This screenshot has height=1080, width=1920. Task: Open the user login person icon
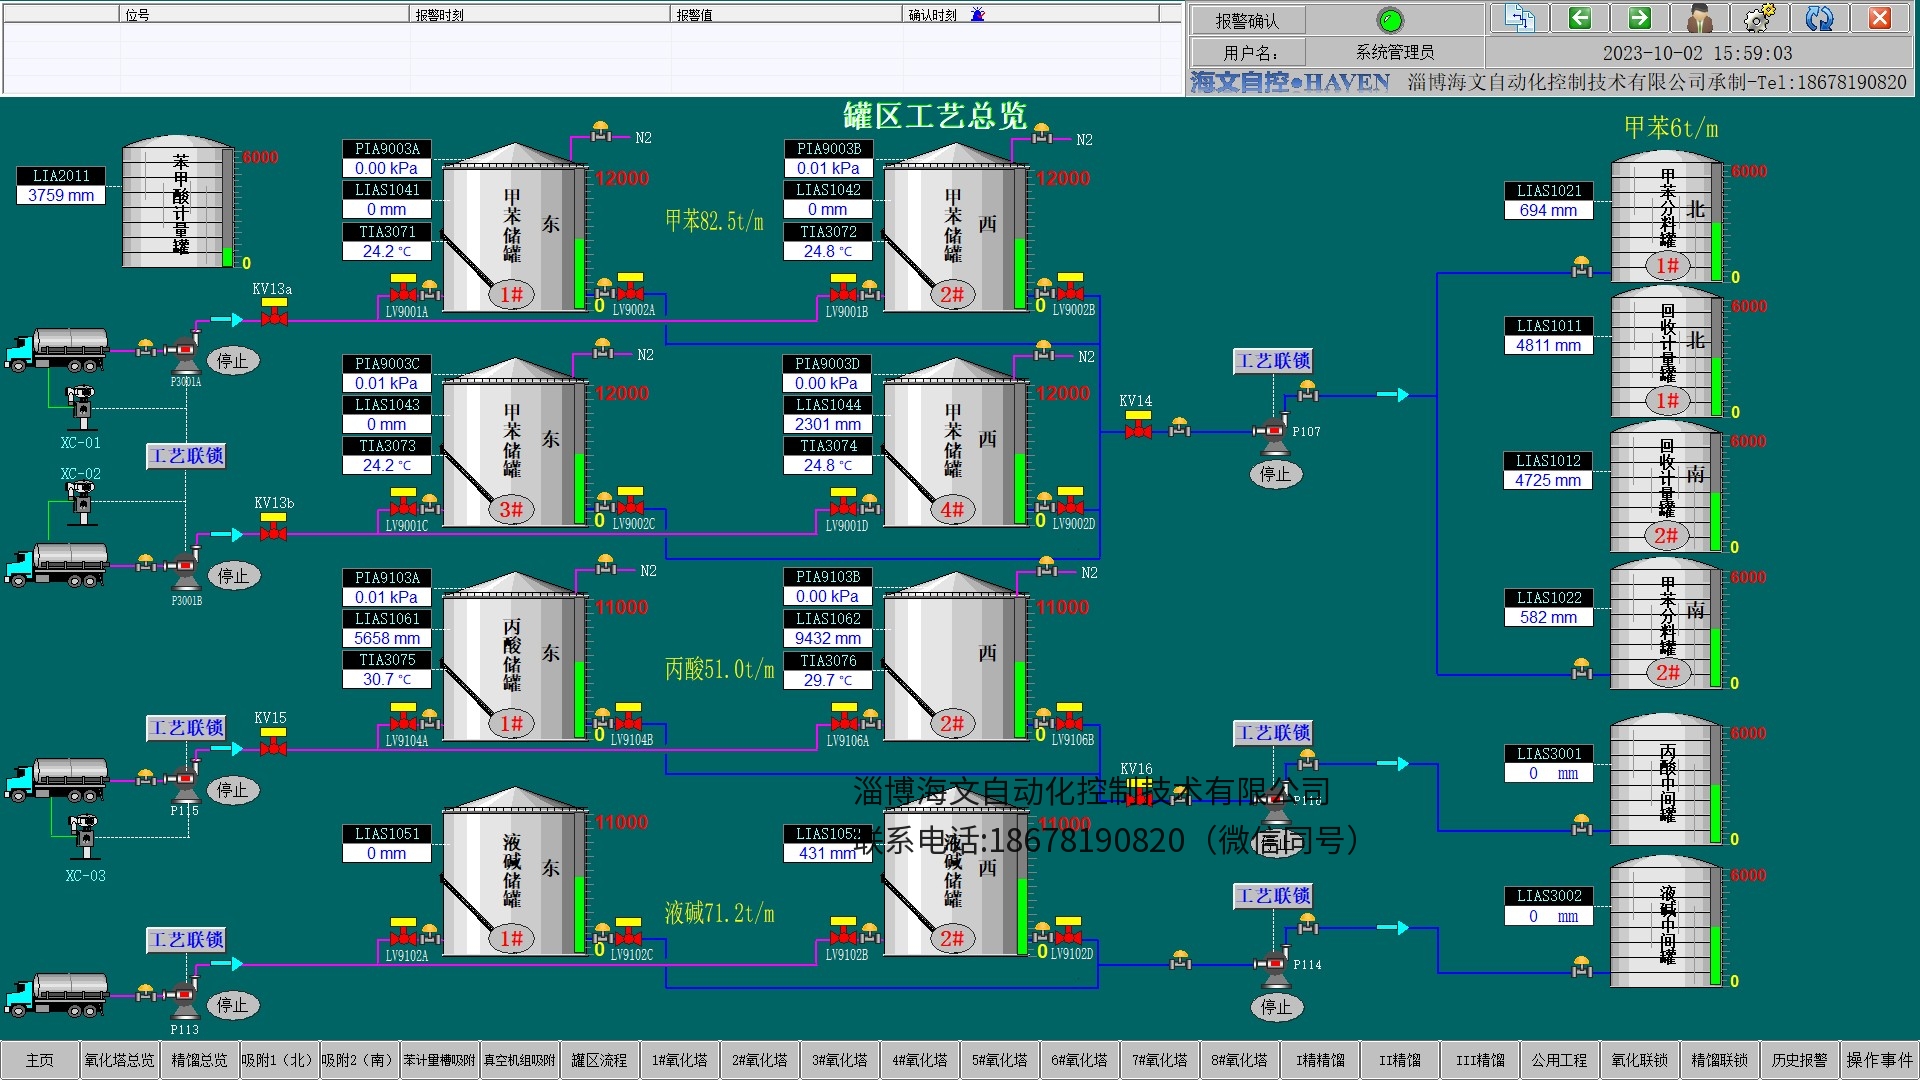tap(1700, 18)
